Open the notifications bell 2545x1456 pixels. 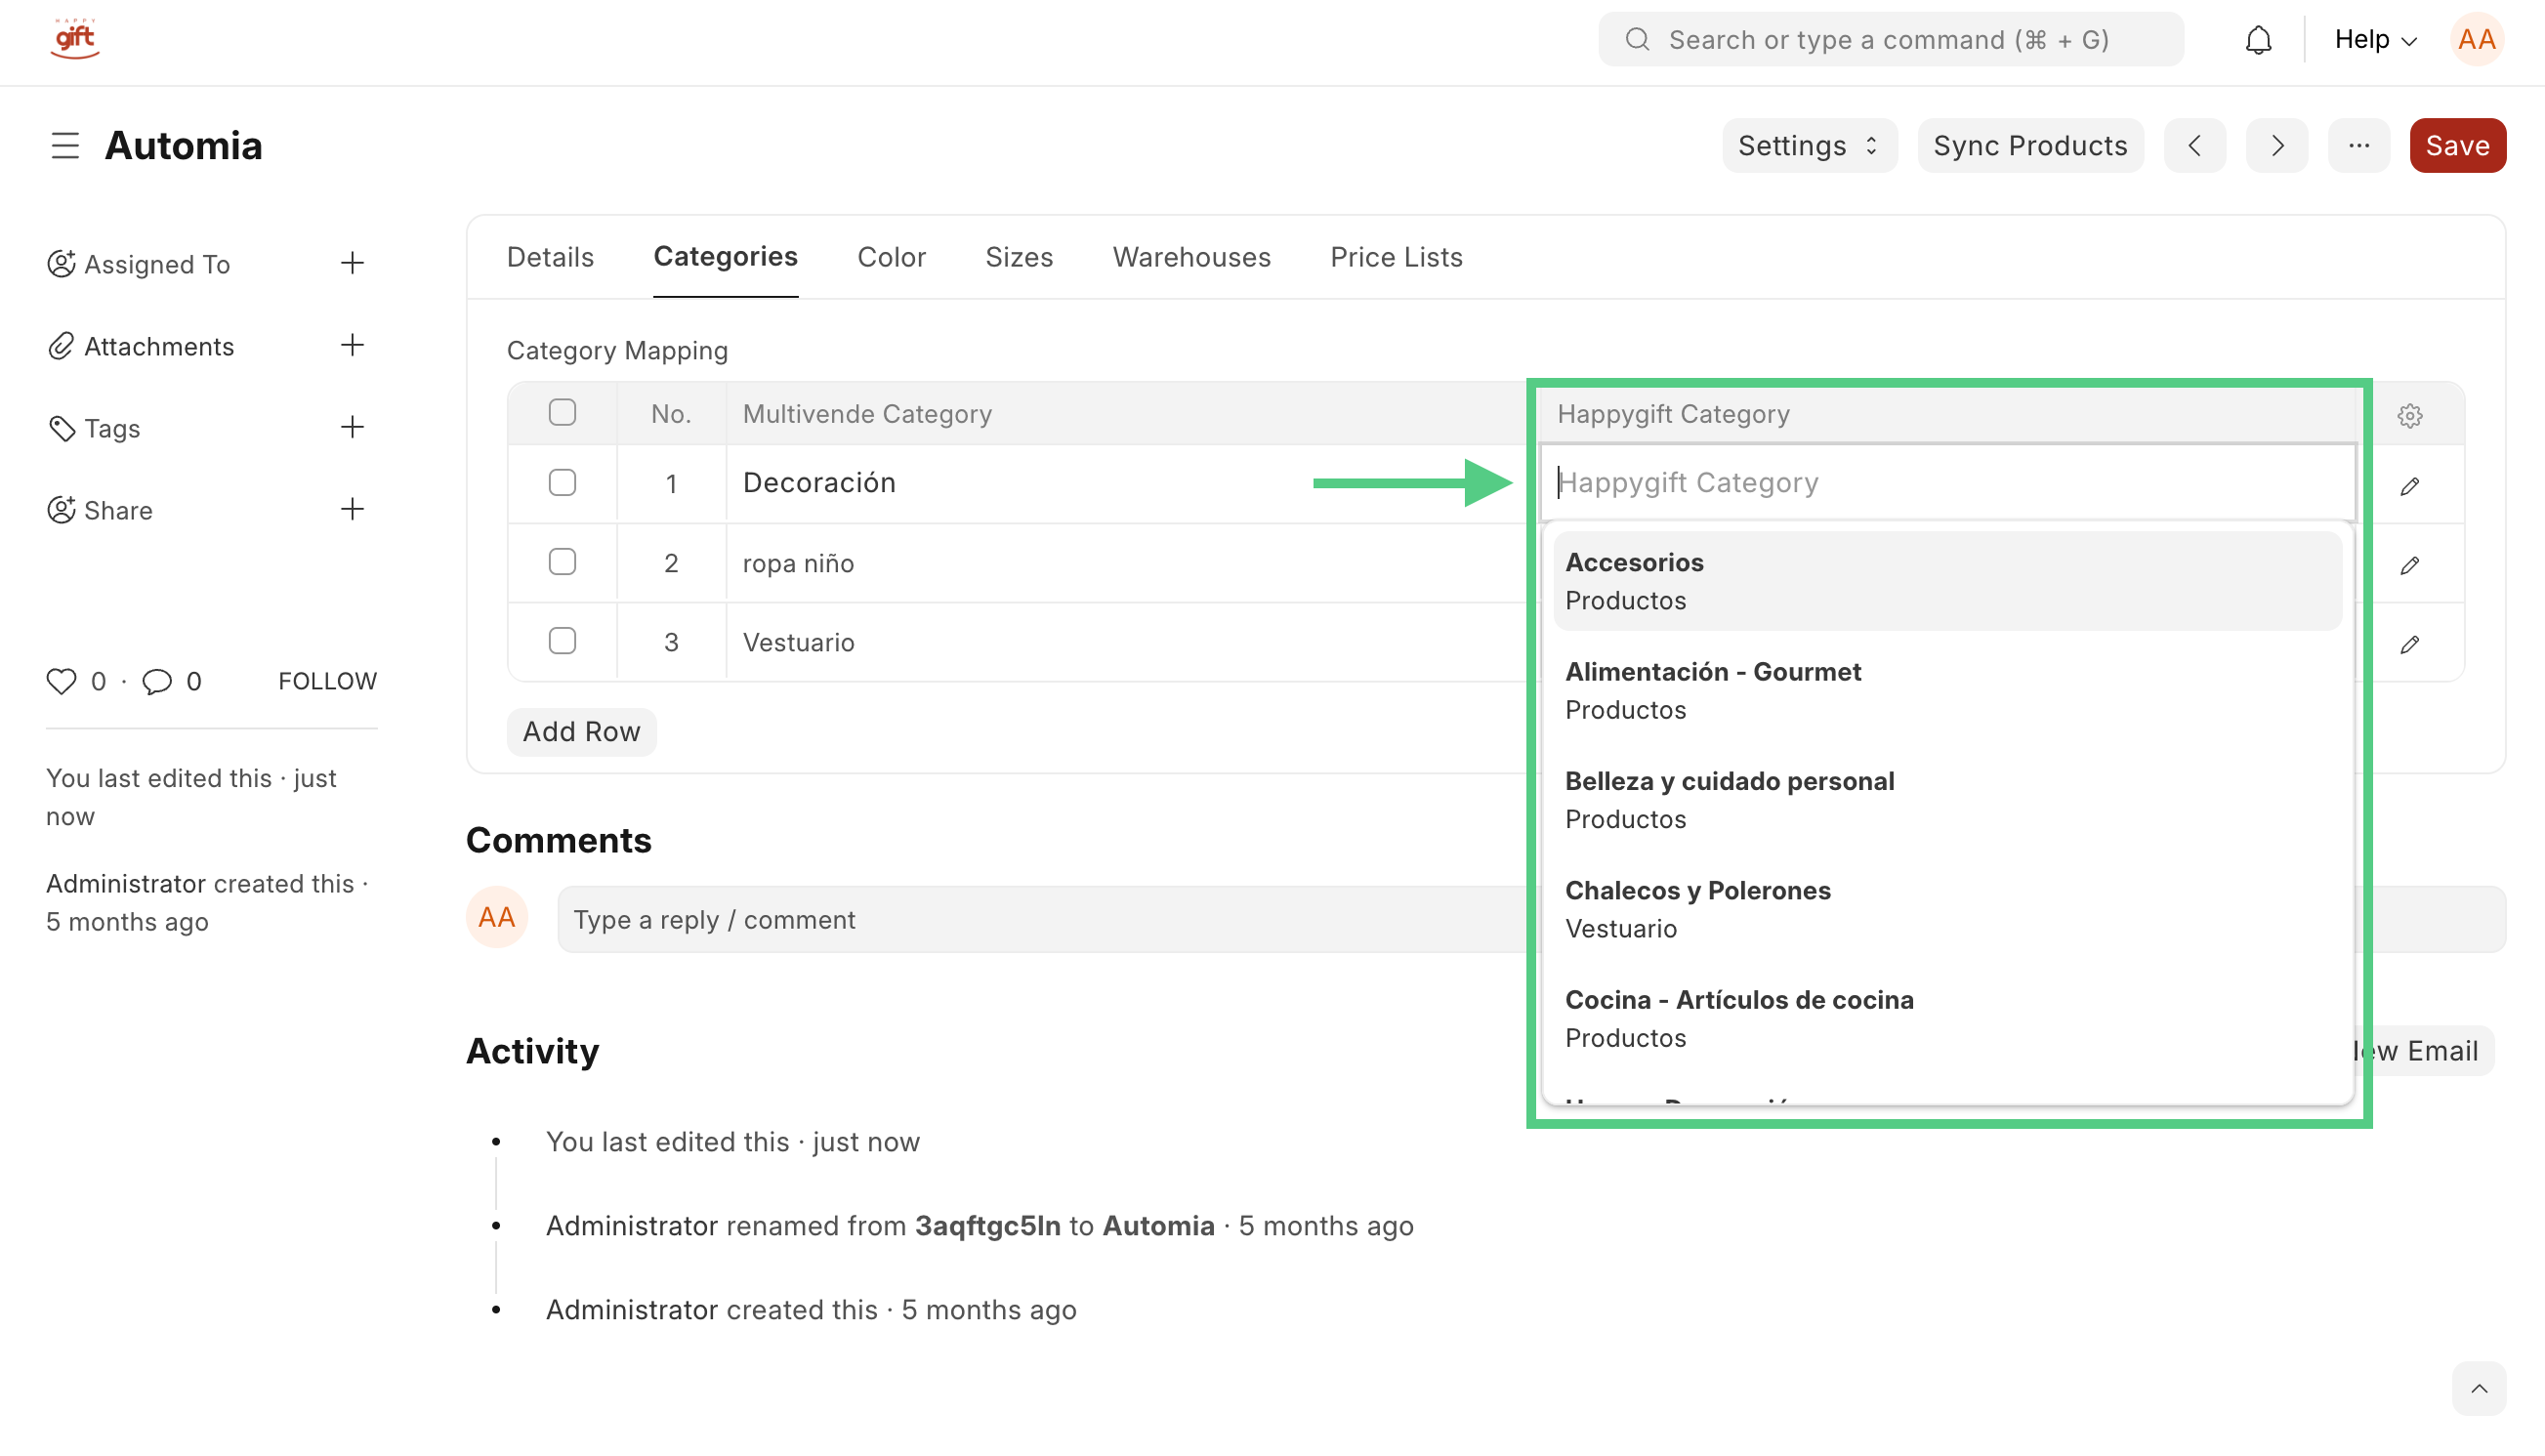coord(2258,40)
